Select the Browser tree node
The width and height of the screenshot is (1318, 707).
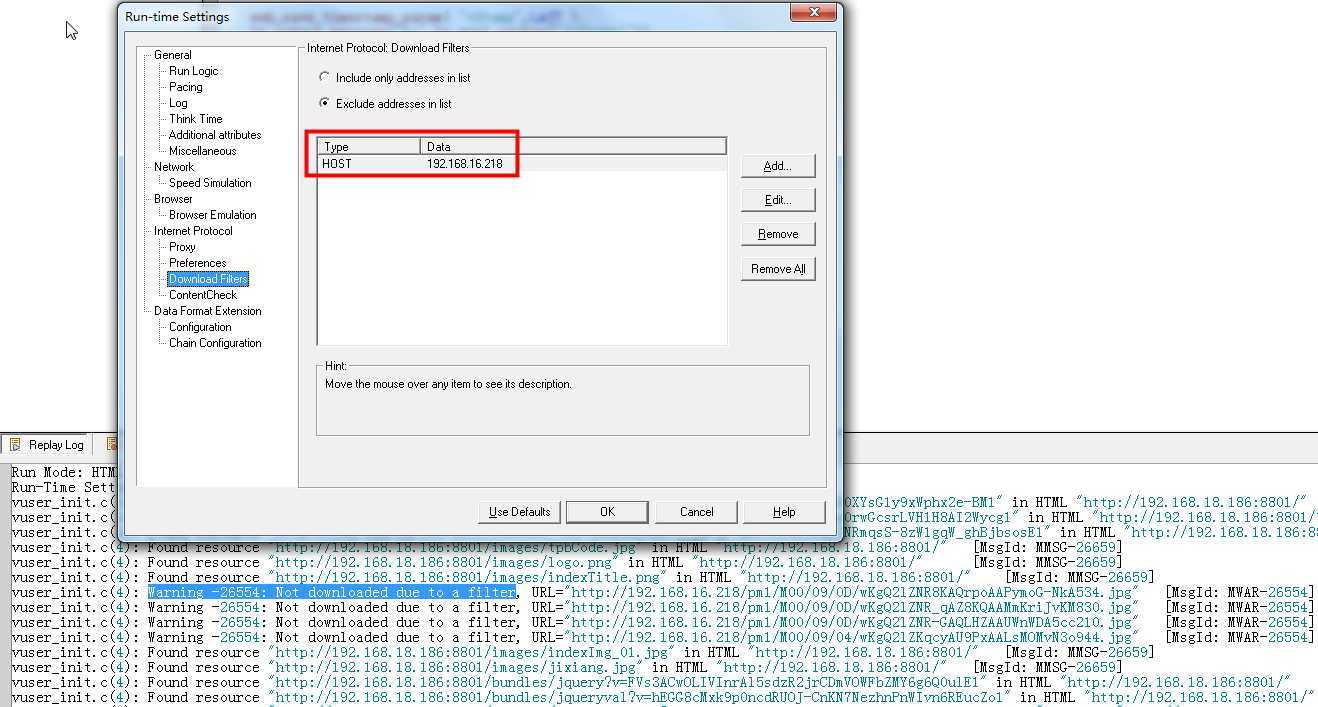[173, 199]
